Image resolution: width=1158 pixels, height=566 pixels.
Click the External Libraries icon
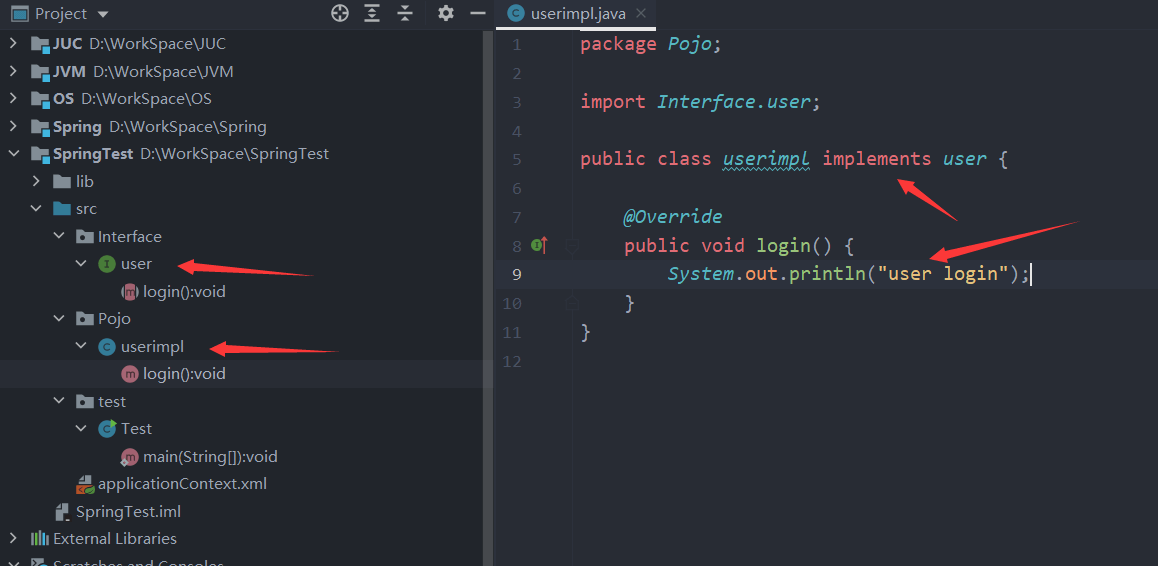(39, 539)
